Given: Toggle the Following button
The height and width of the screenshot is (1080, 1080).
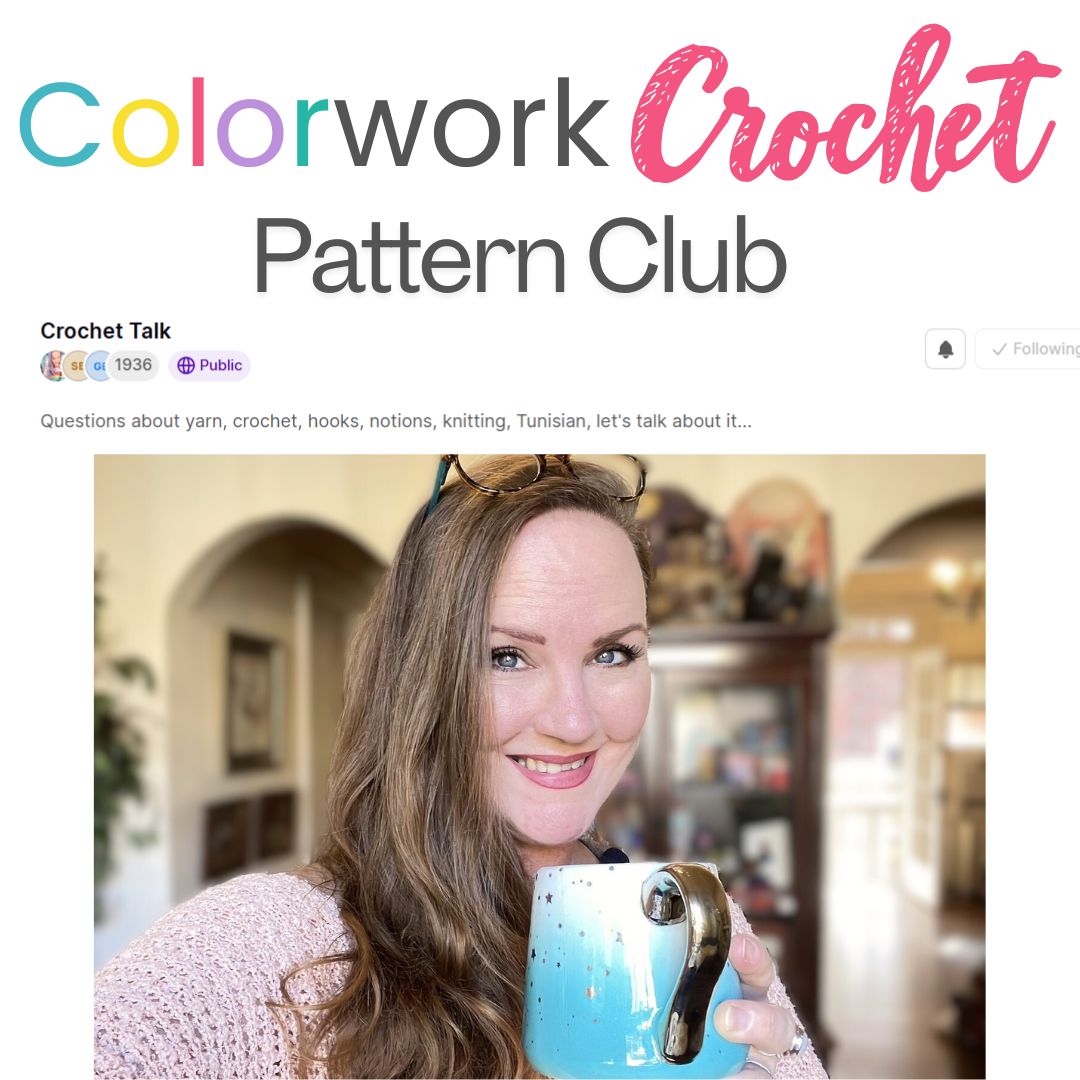Looking at the screenshot, I should pyautogui.click(x=1028, y=349).
